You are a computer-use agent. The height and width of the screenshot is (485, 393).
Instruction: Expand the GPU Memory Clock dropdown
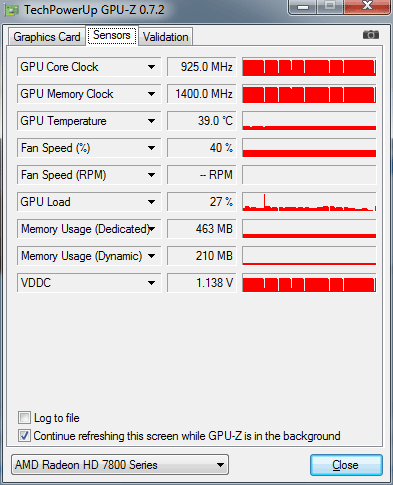pyautogui.click(x=152, y=94)
